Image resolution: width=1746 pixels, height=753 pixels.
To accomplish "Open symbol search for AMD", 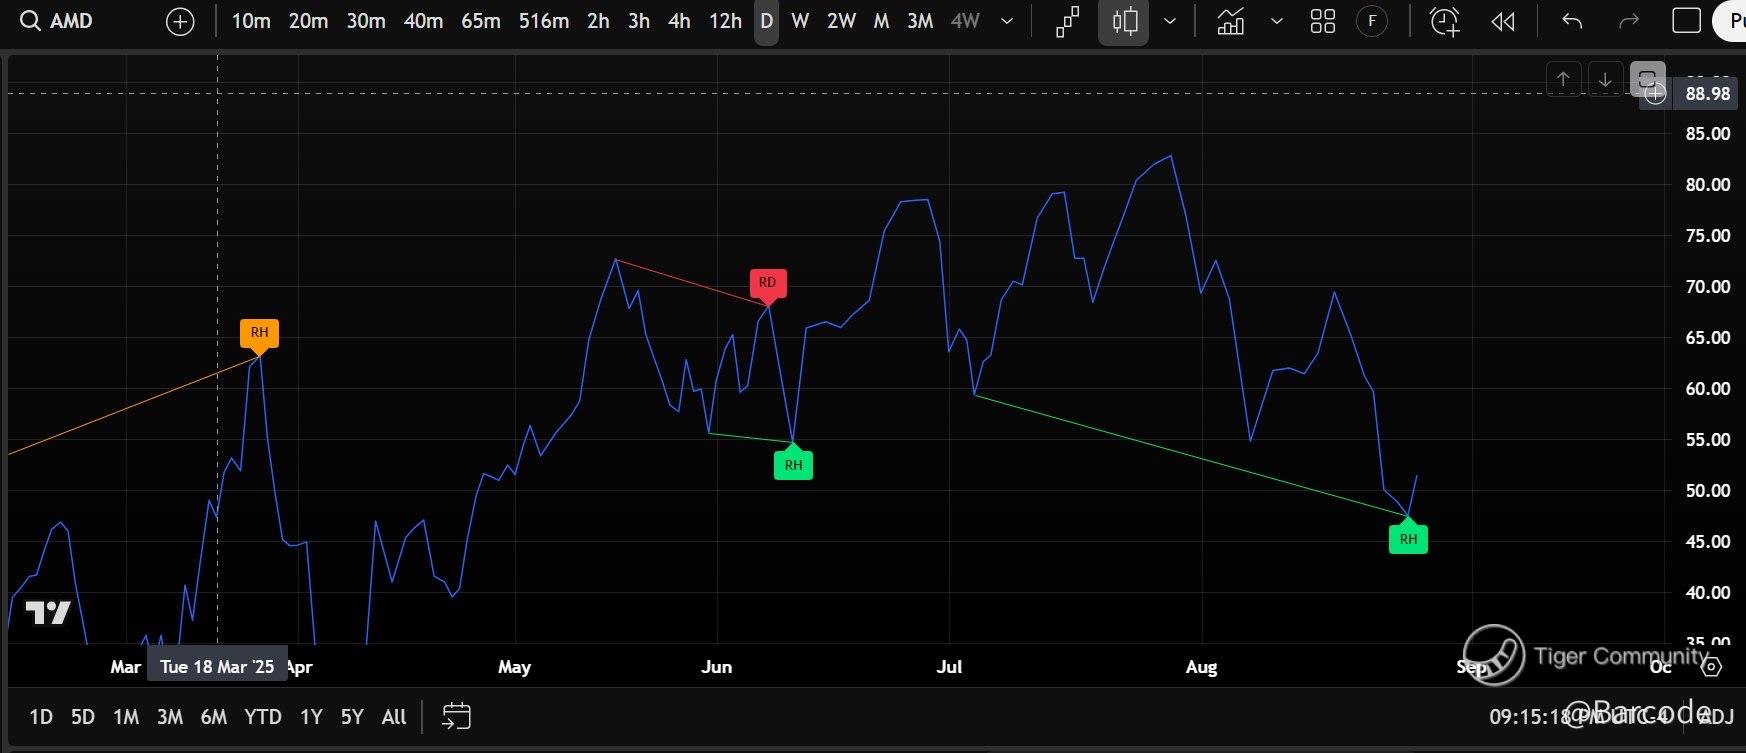I will (57, 21).
